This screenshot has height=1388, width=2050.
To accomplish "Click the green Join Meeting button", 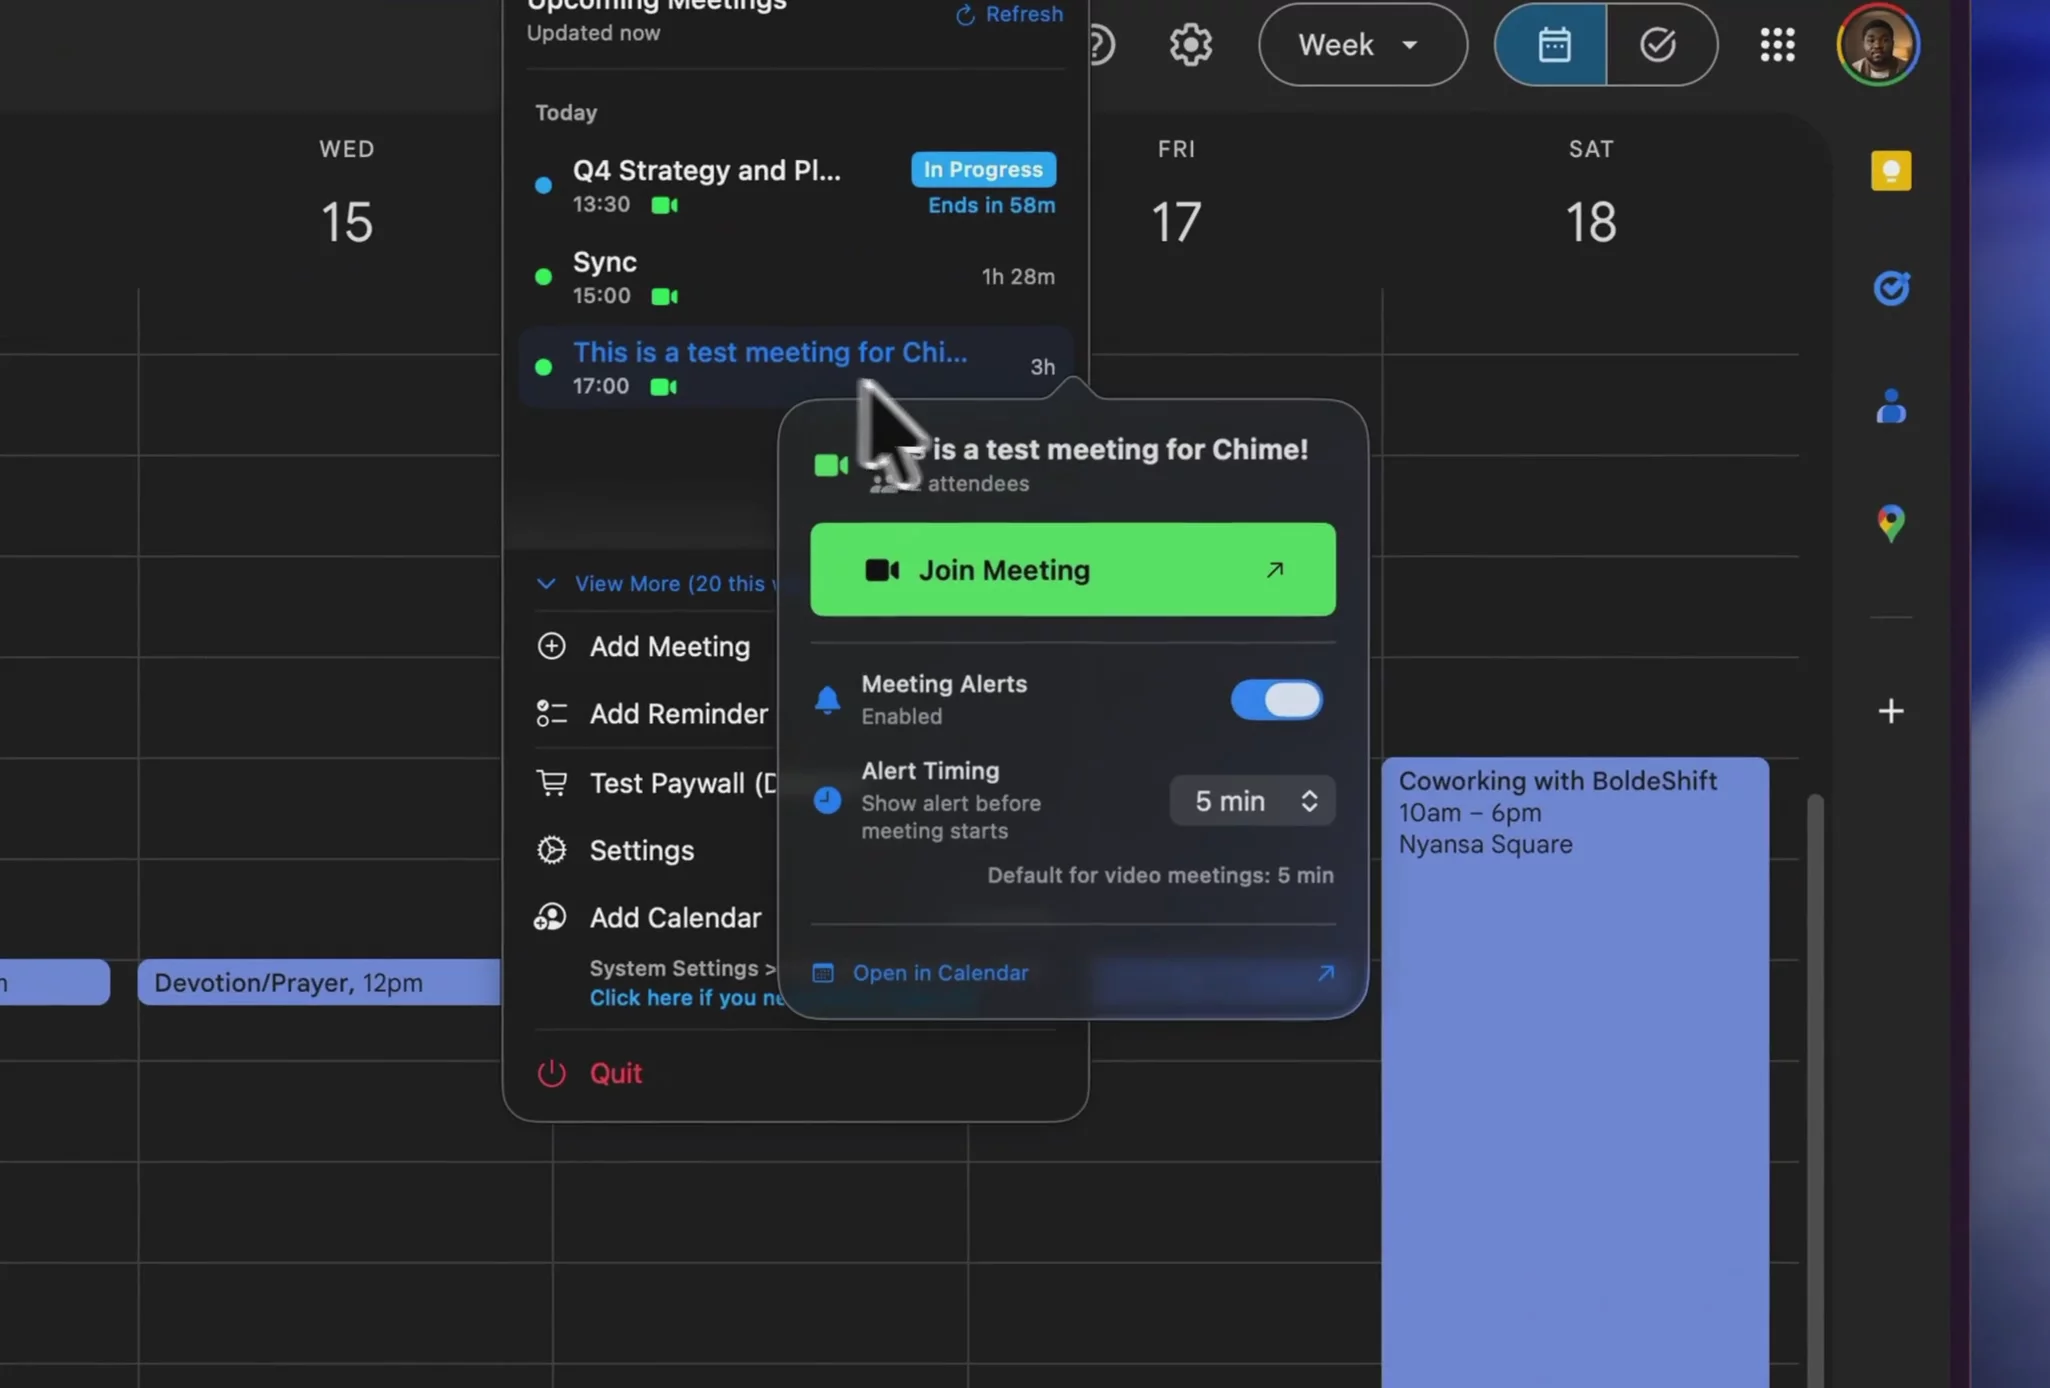I will pyautogui.click(x=1072, y=570).
